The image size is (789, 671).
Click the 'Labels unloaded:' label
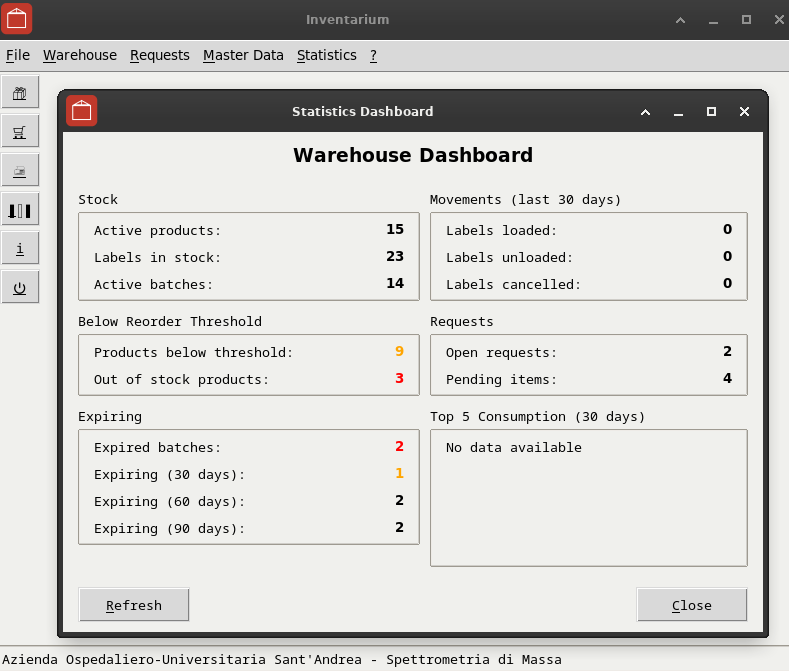[509, 258]
